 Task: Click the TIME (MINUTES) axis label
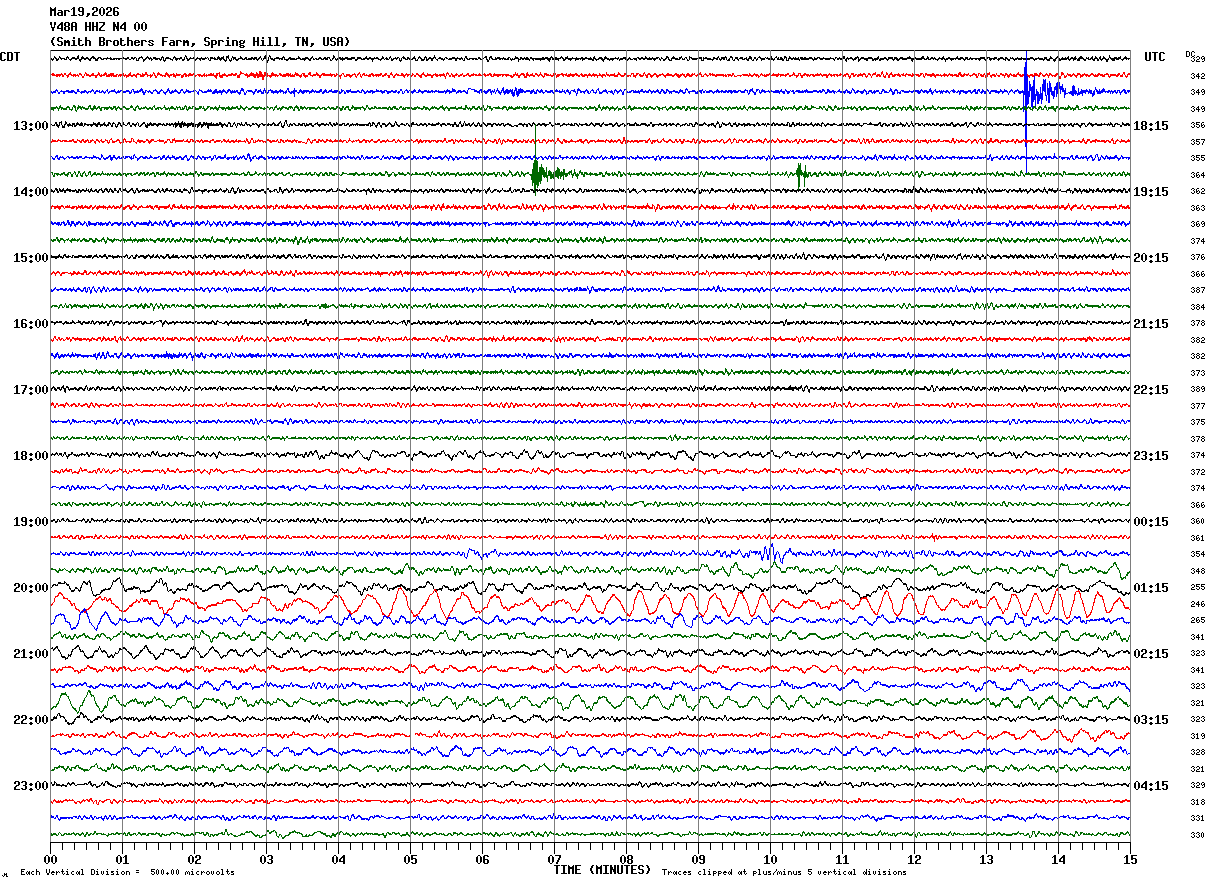[602, 870]
